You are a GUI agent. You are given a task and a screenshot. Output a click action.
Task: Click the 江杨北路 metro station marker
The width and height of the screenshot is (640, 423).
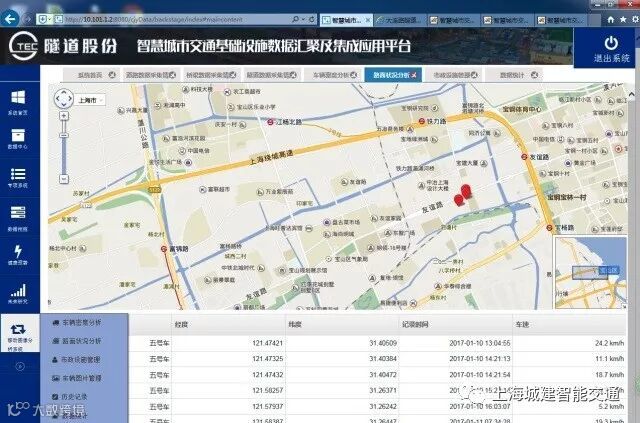click(271, 122)
